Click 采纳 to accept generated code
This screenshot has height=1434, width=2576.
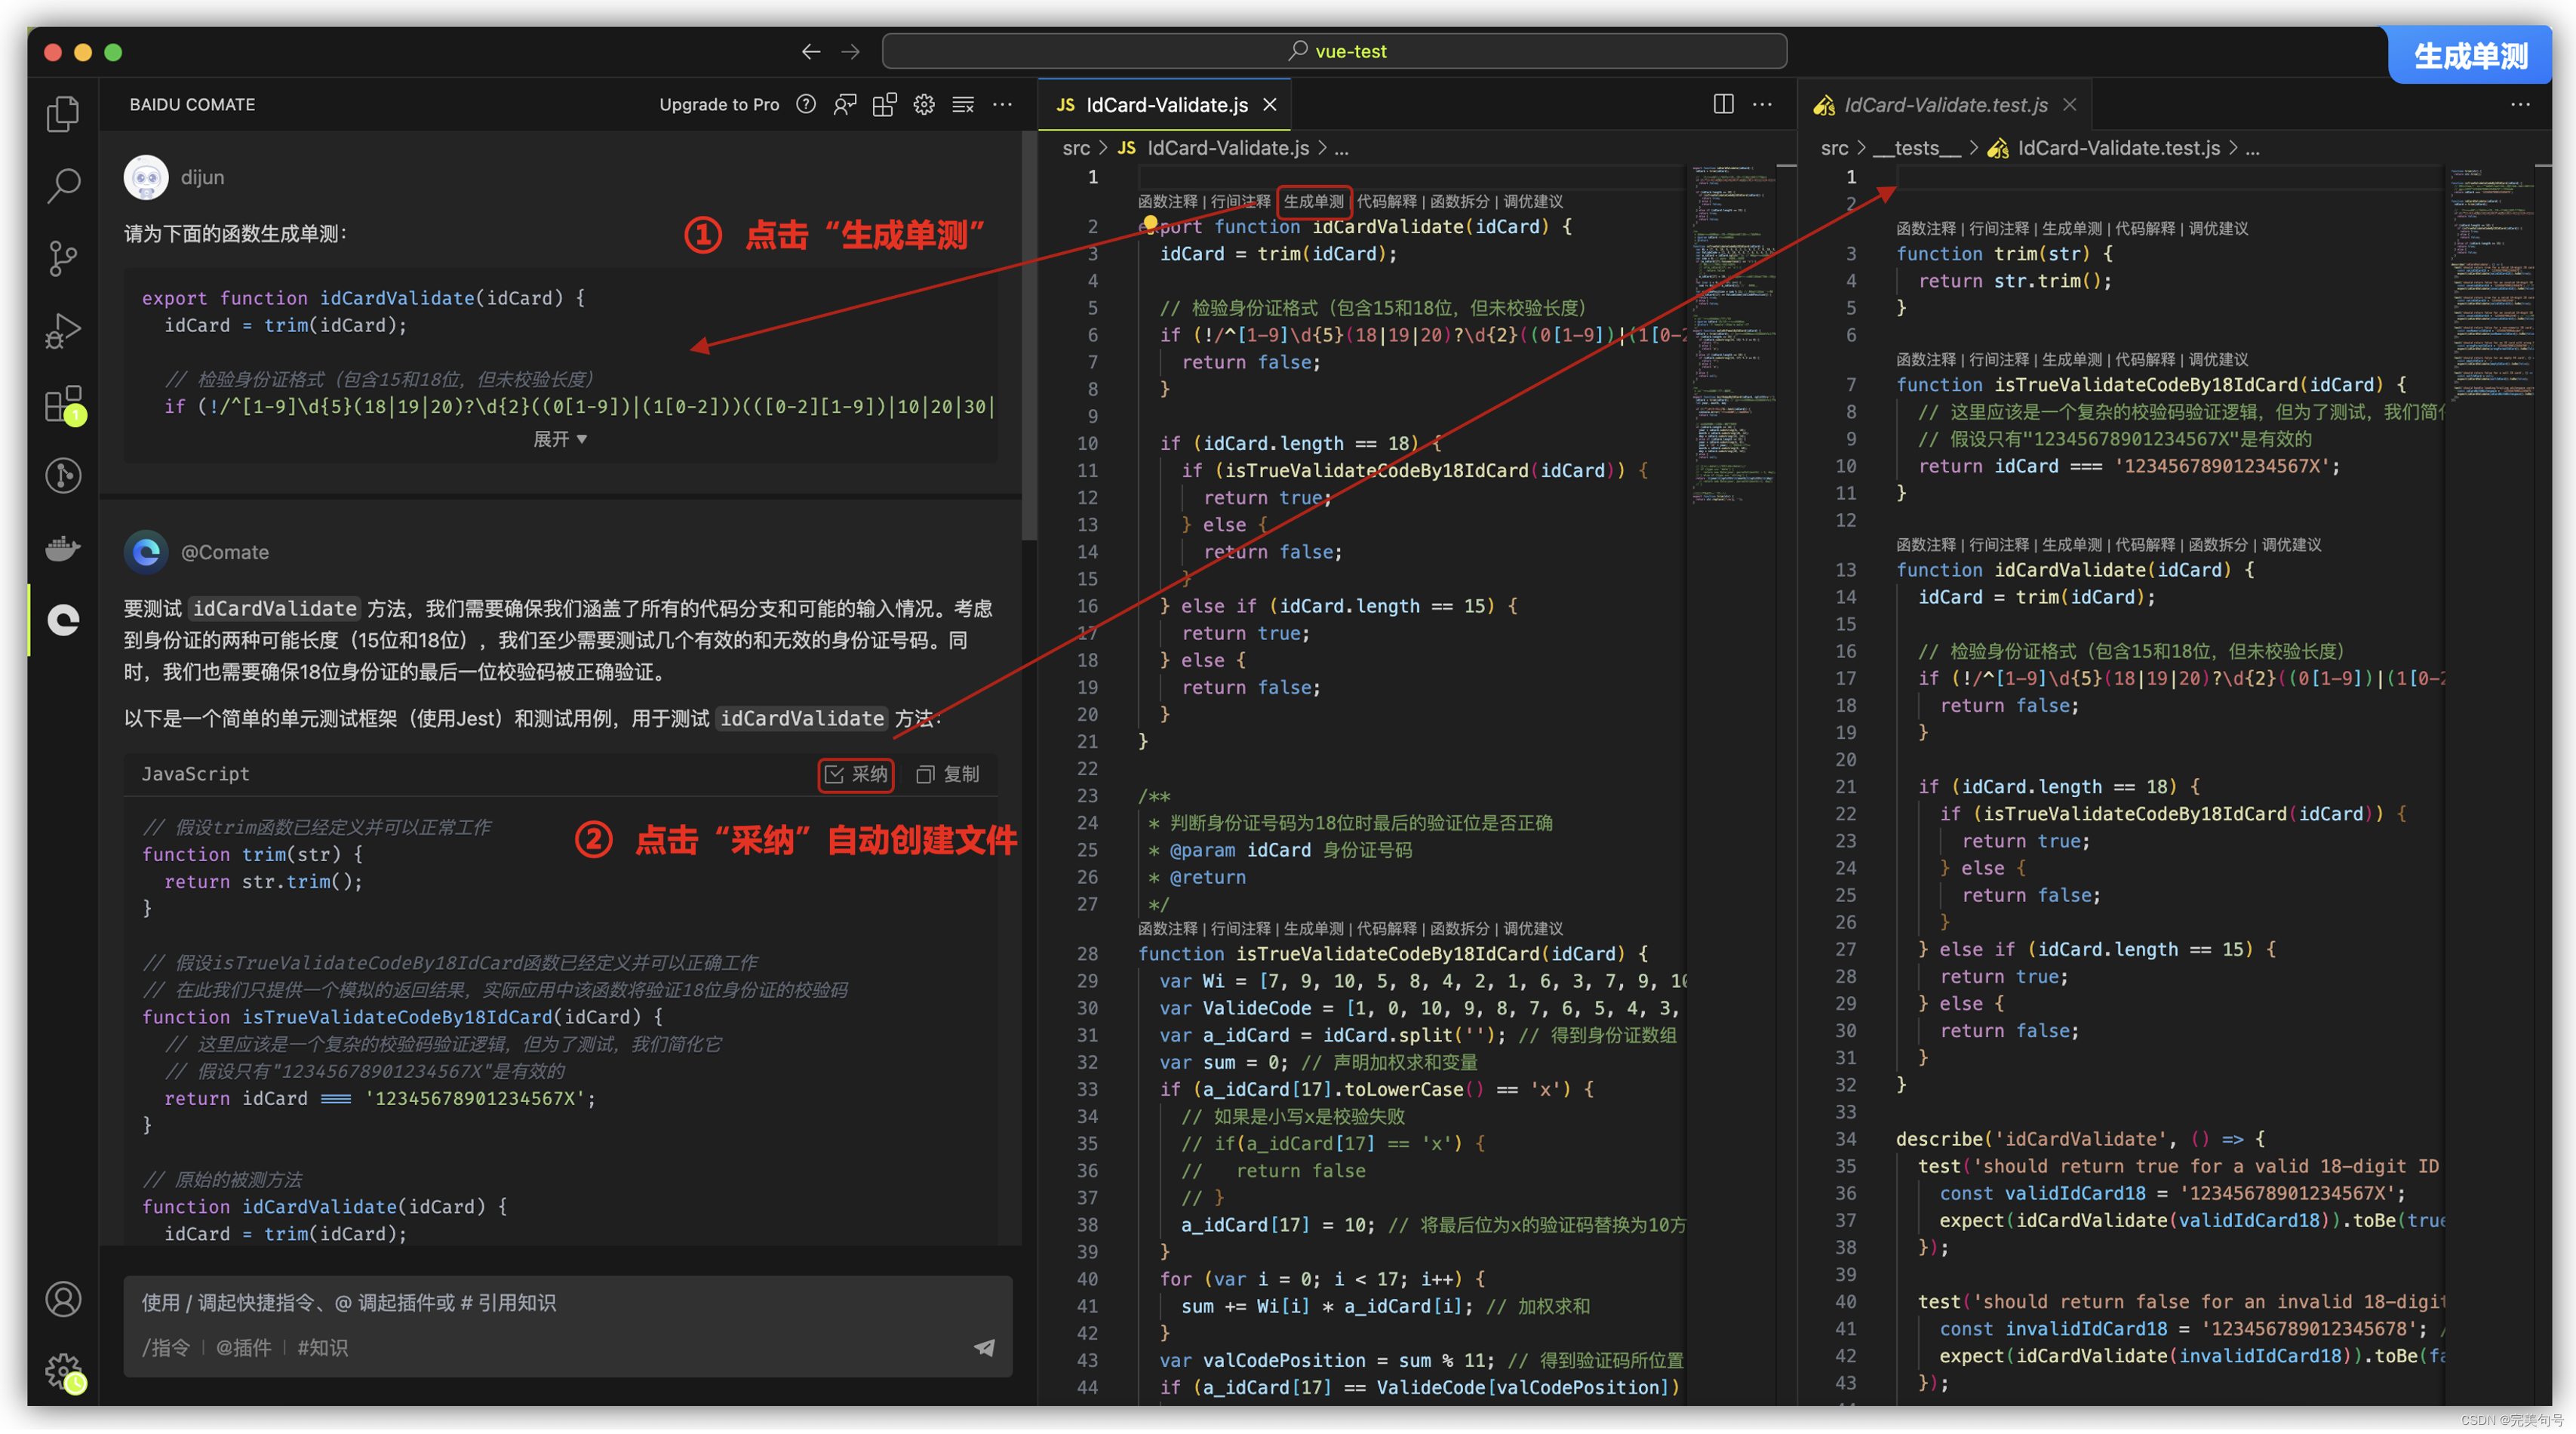856,774
